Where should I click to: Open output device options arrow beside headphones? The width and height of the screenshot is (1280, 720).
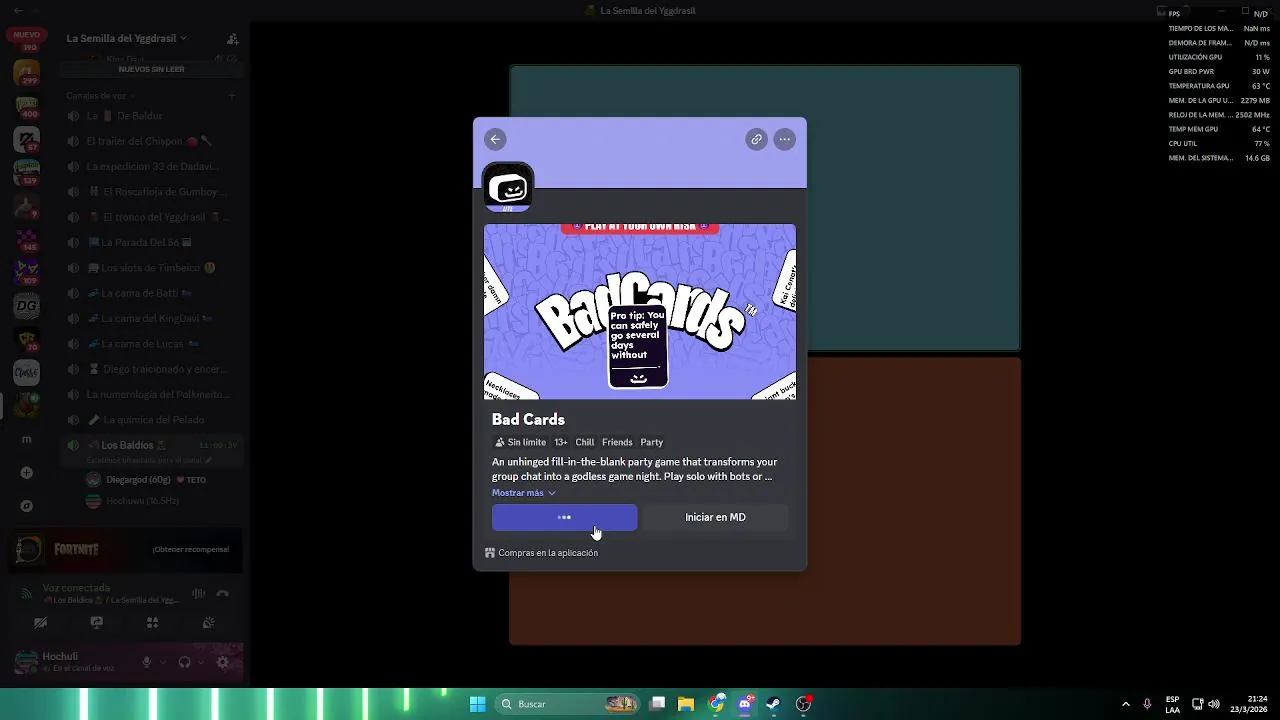[200, 662]
